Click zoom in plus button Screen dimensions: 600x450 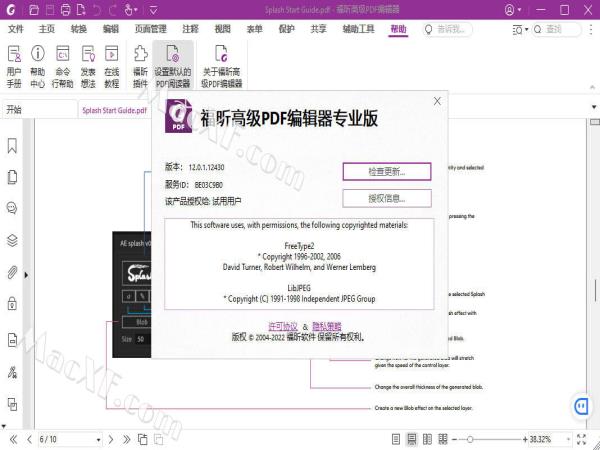[525, 440]
